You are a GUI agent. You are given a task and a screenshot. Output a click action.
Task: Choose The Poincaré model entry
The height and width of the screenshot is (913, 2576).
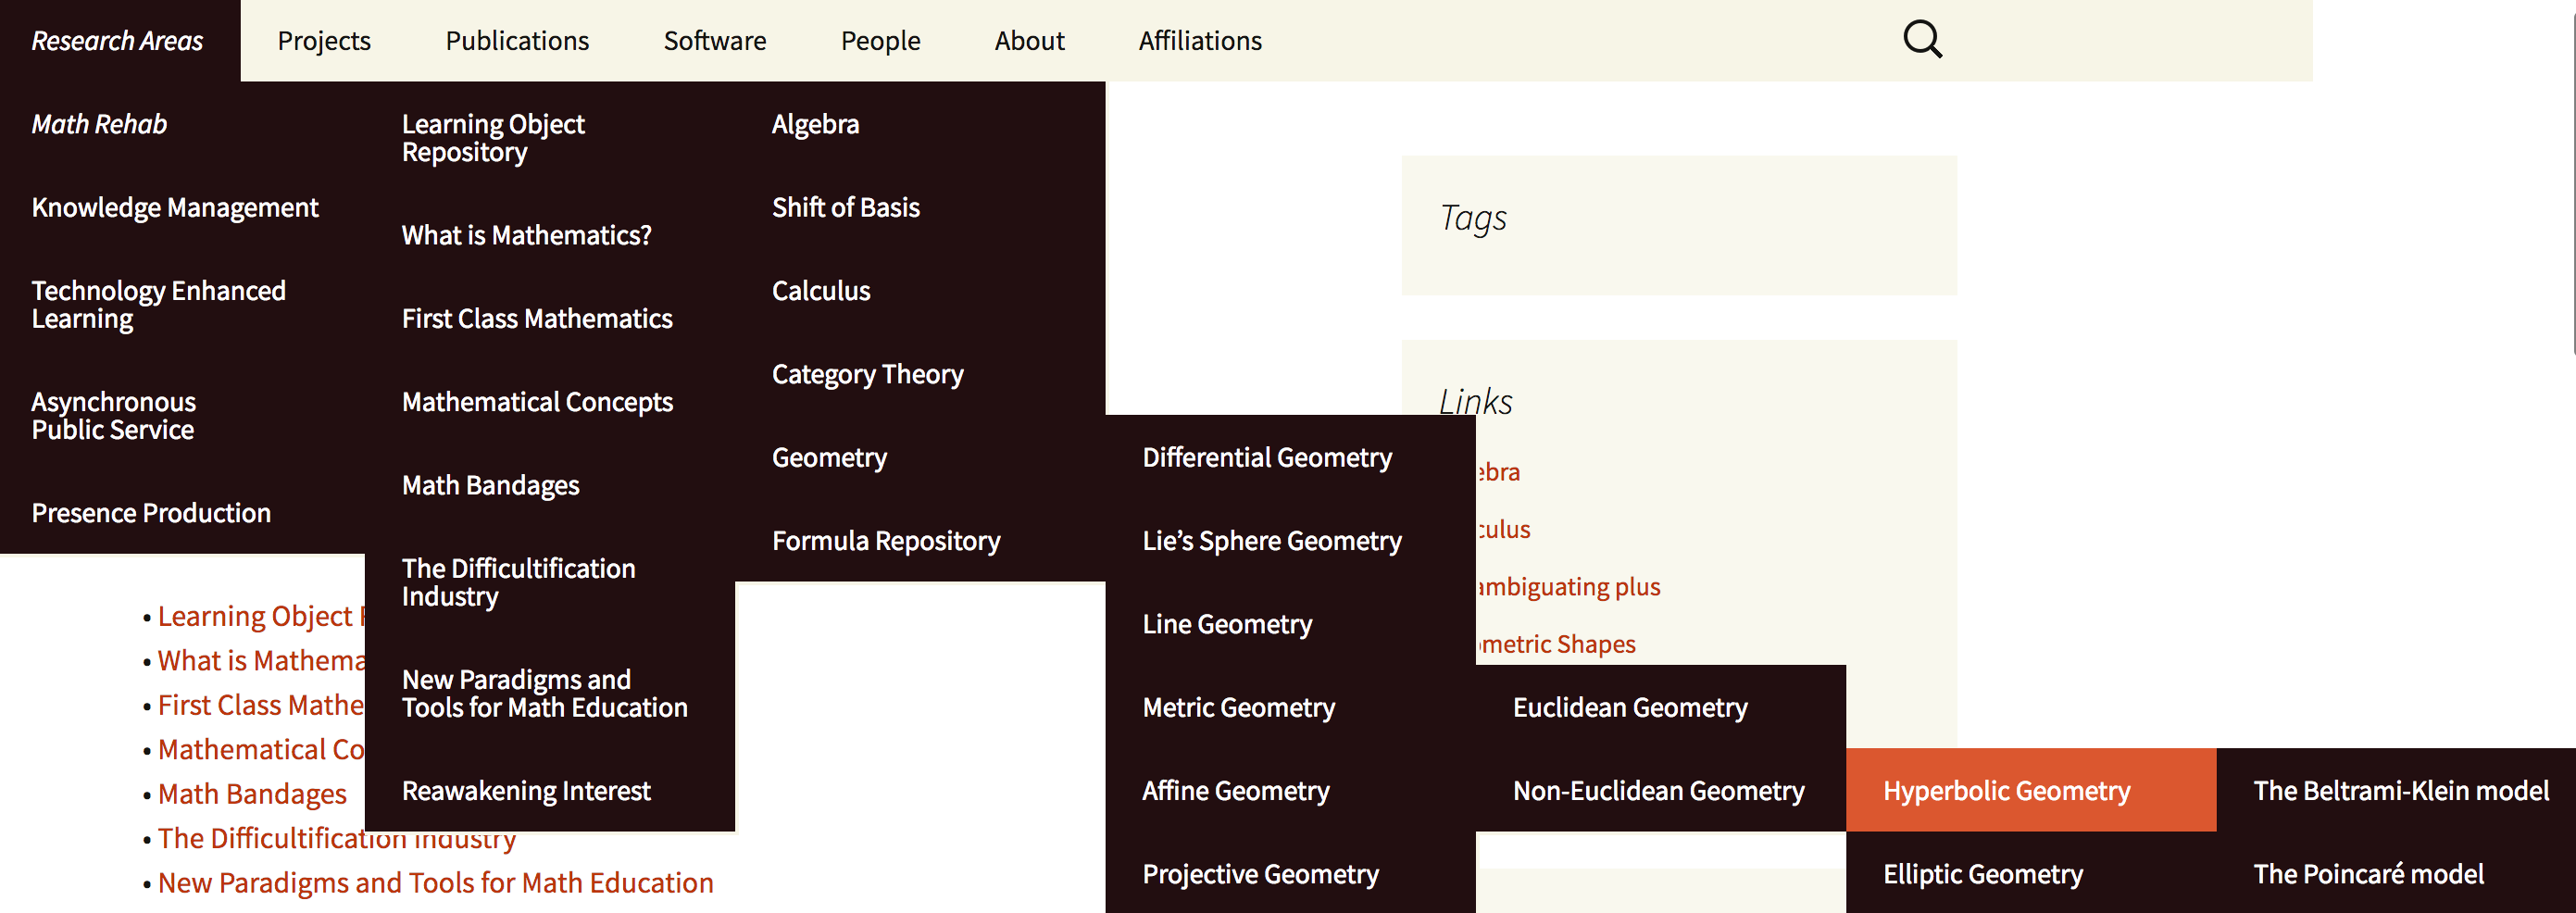tap(2367, 874)
